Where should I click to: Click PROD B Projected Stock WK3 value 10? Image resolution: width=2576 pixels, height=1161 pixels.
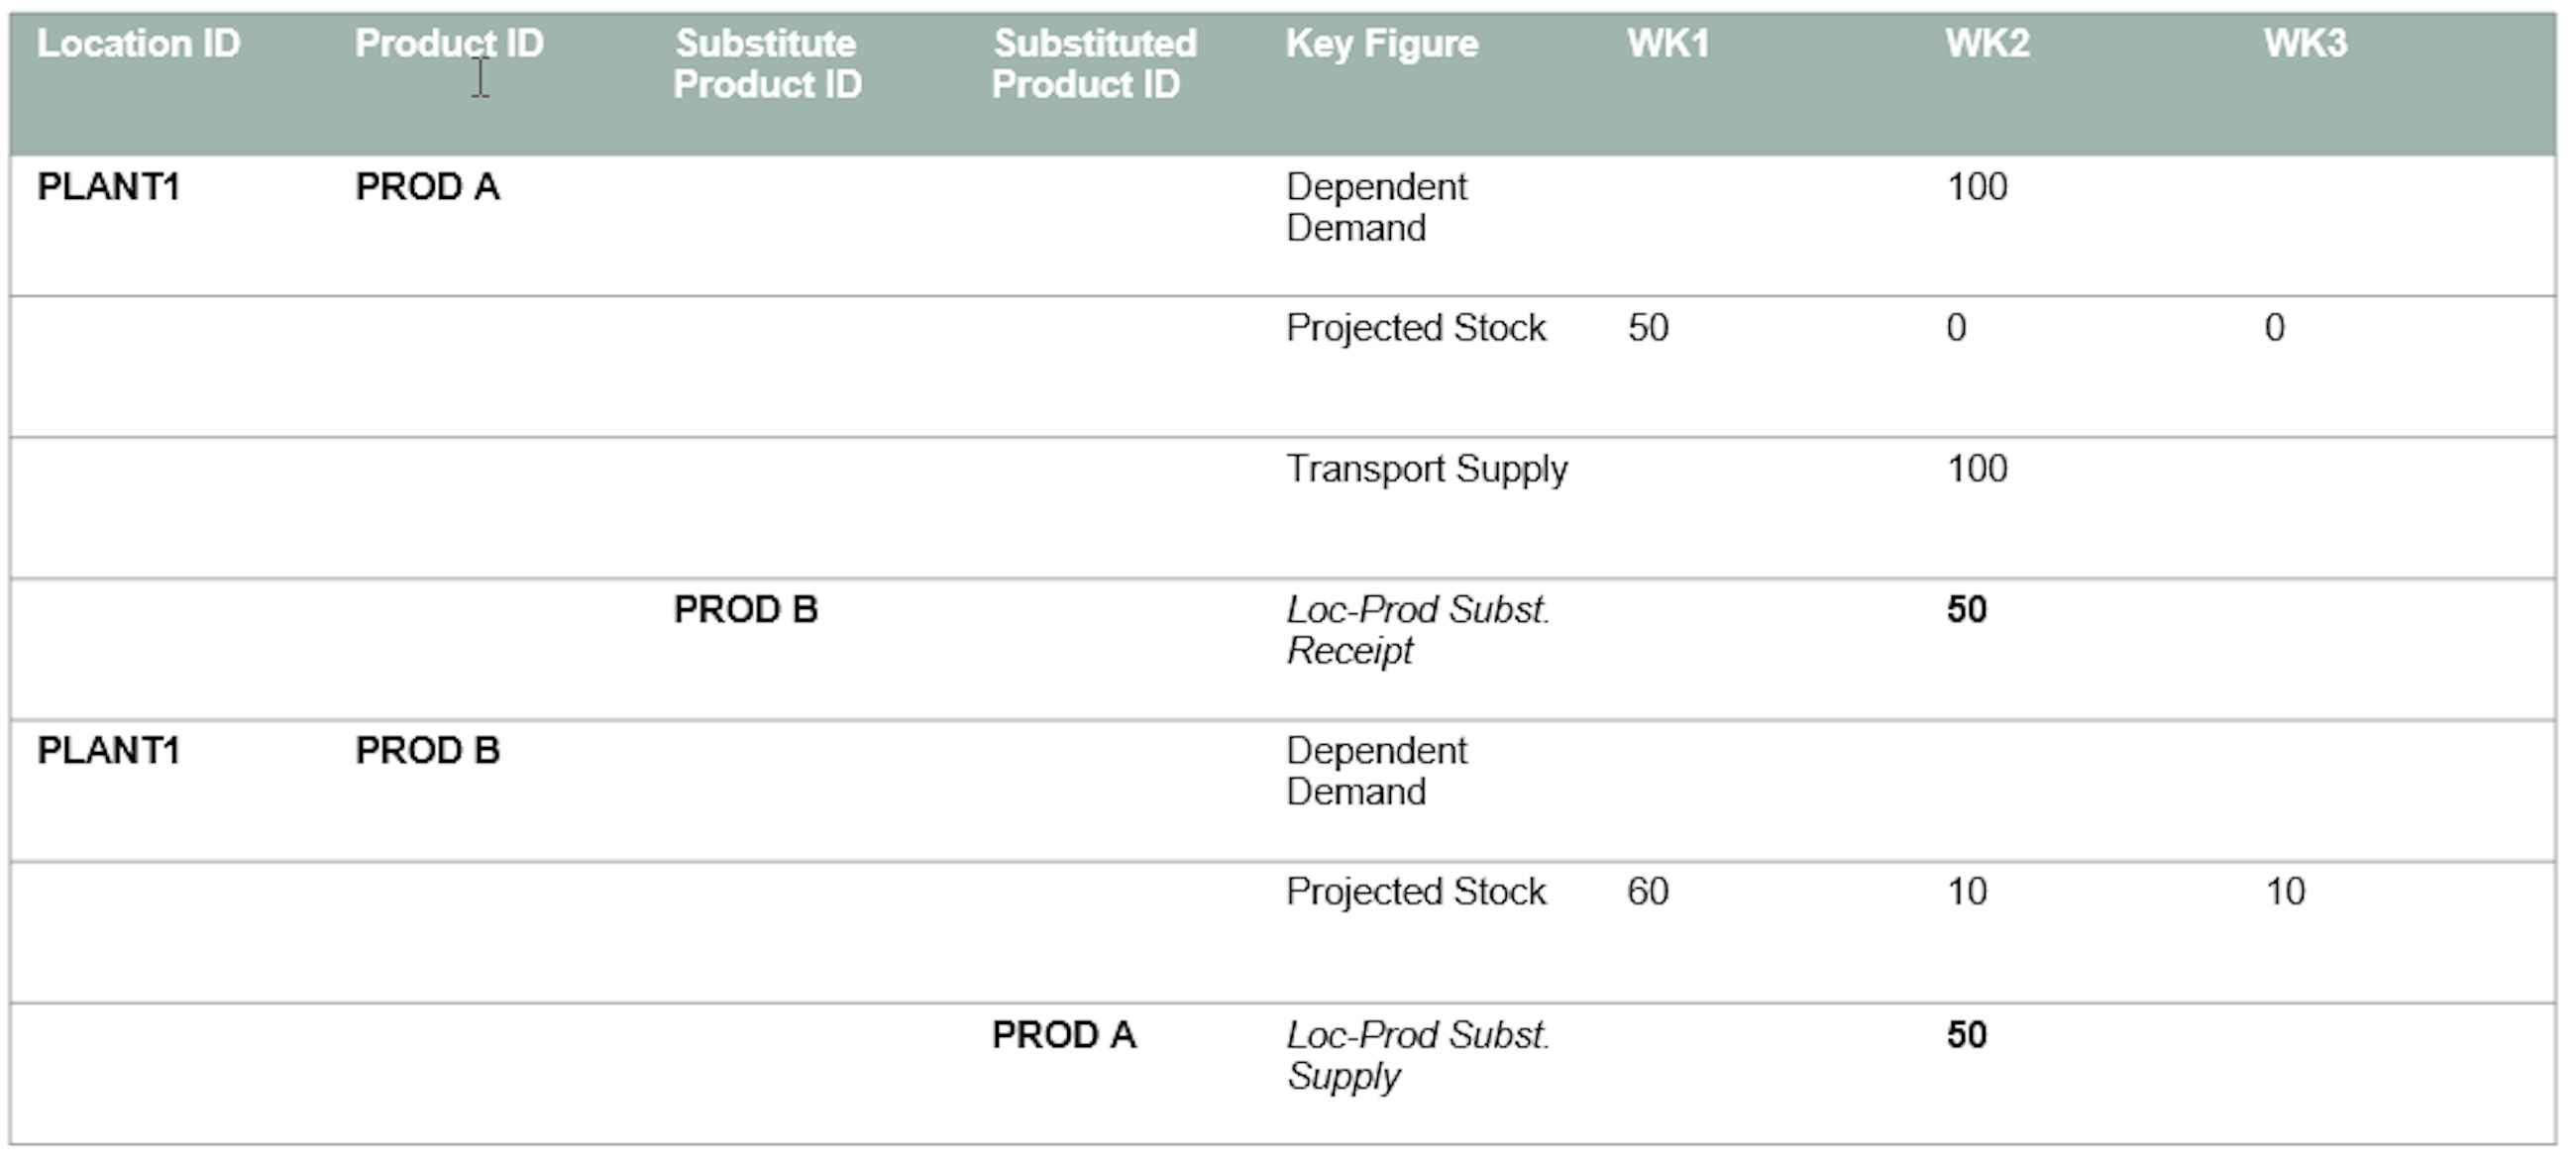click(x=2285, y=892)
